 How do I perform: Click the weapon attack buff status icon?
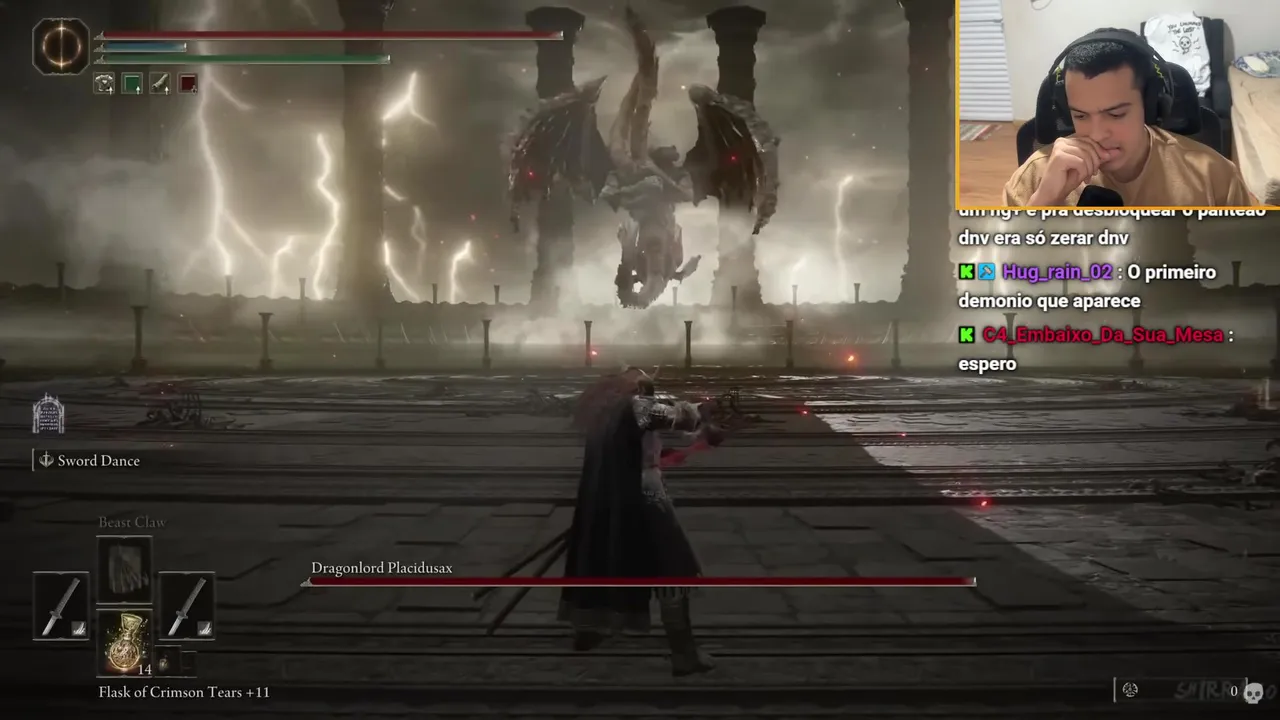(160, 84)
